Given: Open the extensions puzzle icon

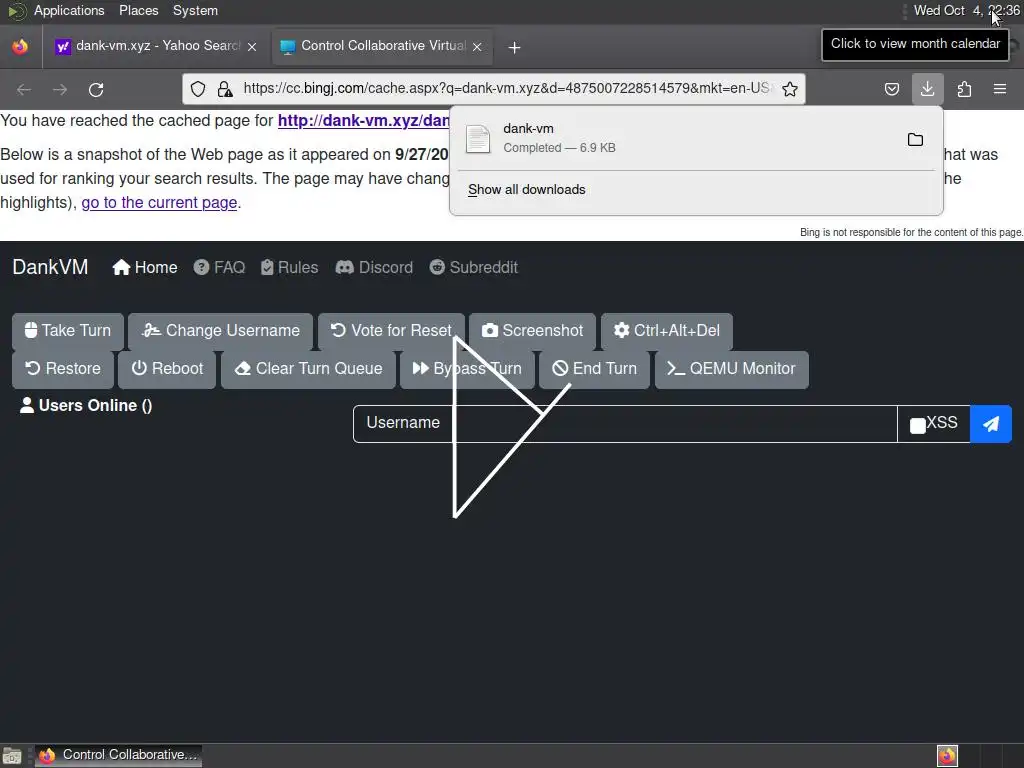Looking at the screenshot, I should (964, 89).
